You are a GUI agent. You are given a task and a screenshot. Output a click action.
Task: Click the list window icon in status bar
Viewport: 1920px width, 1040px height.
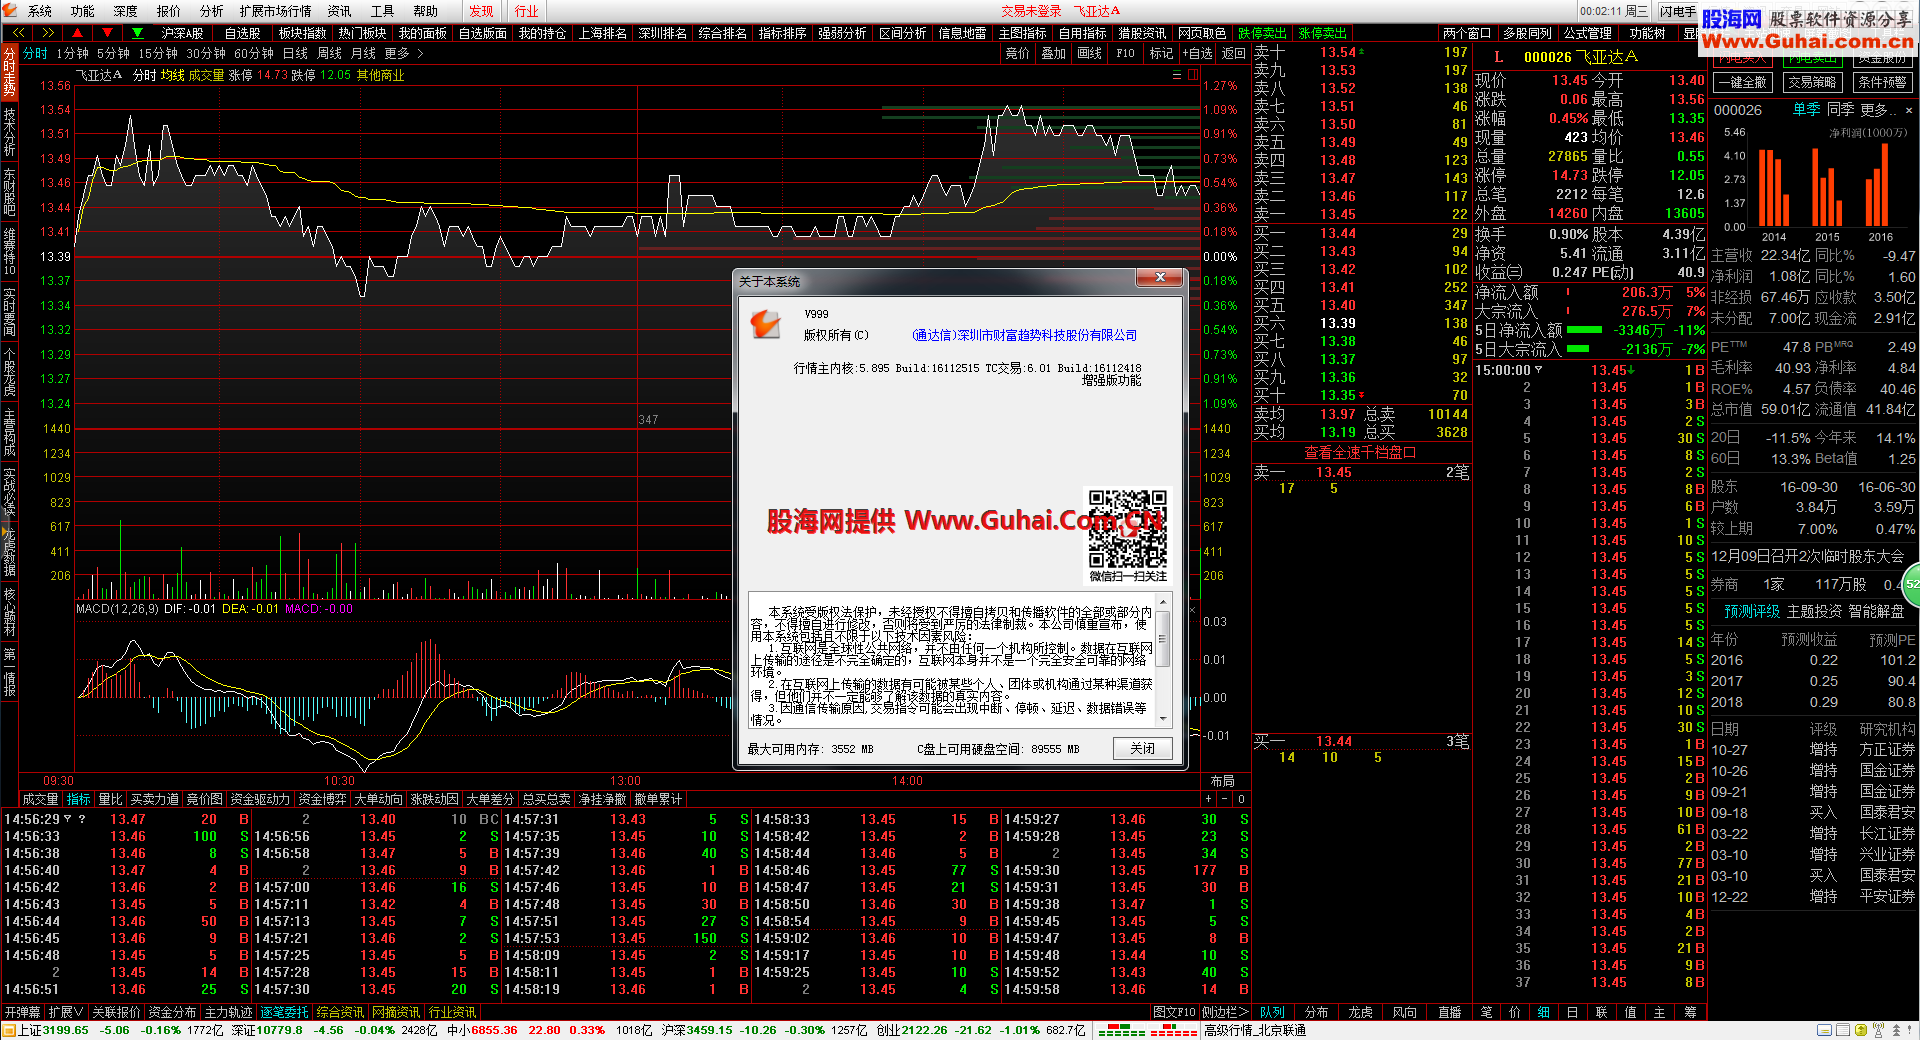pyautogui.click(x=1843, y=1030)
